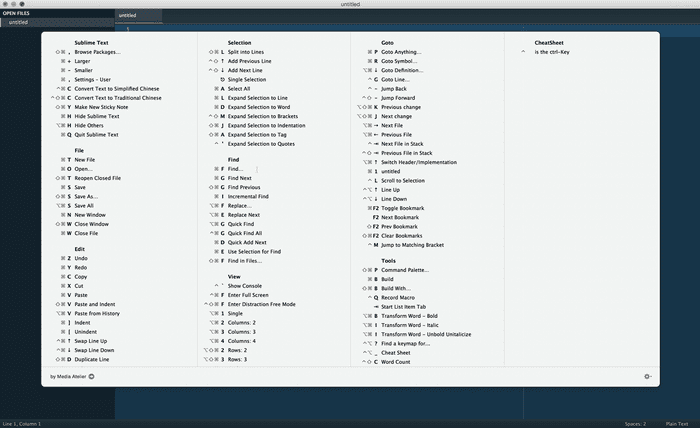
Task: Click Build With... entry
Action: click(x=396, y=288)
